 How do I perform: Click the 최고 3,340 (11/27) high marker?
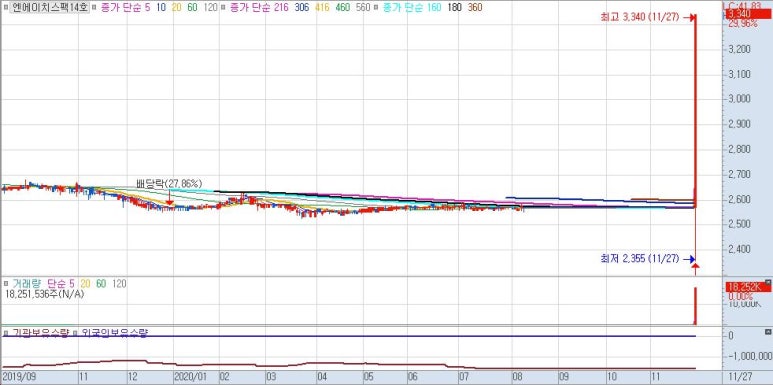tap(639, 17)
